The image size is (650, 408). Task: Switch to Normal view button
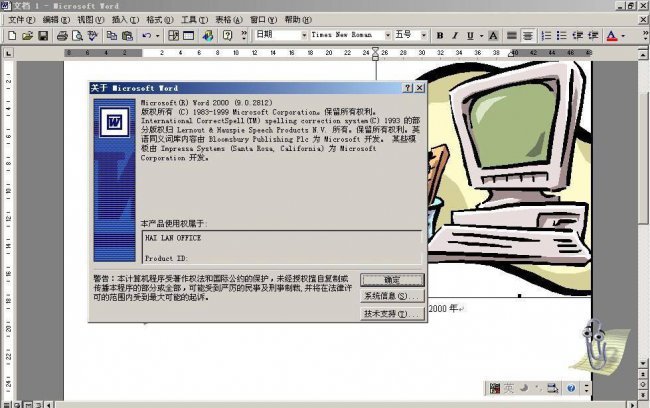(x=7, y=405)
